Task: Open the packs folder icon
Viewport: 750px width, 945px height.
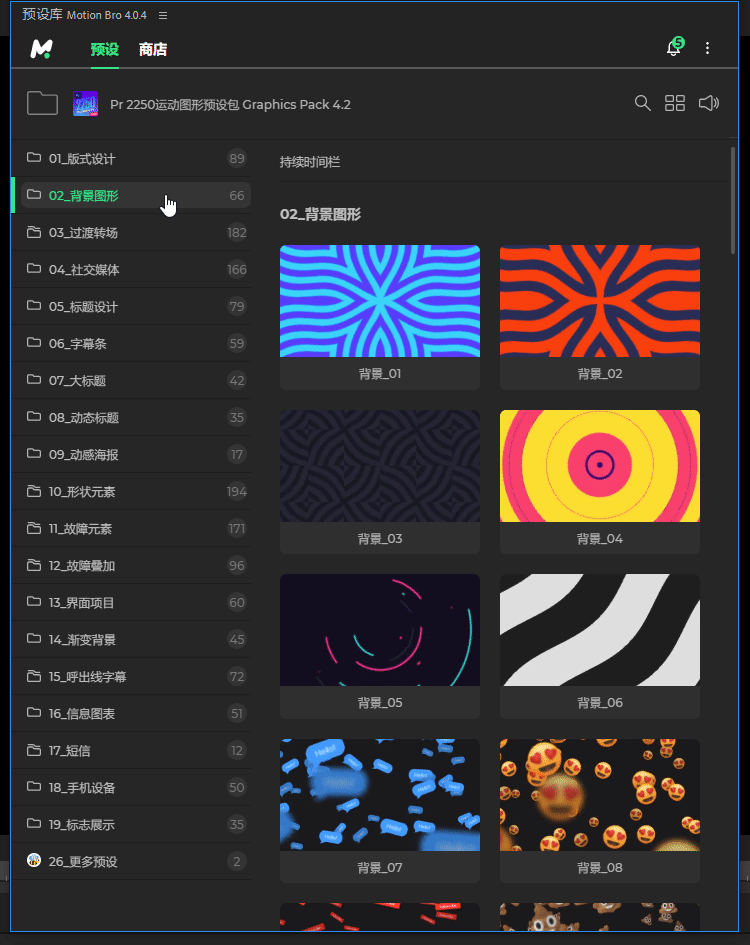Action: point(42,104)
